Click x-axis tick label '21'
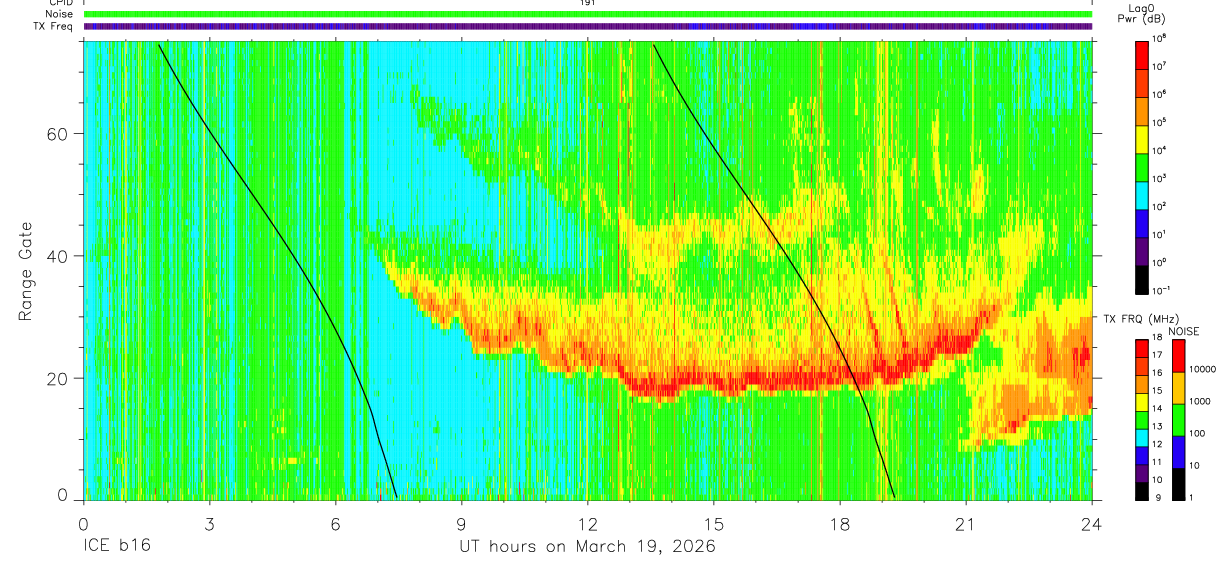 click(x=966, y=524)
